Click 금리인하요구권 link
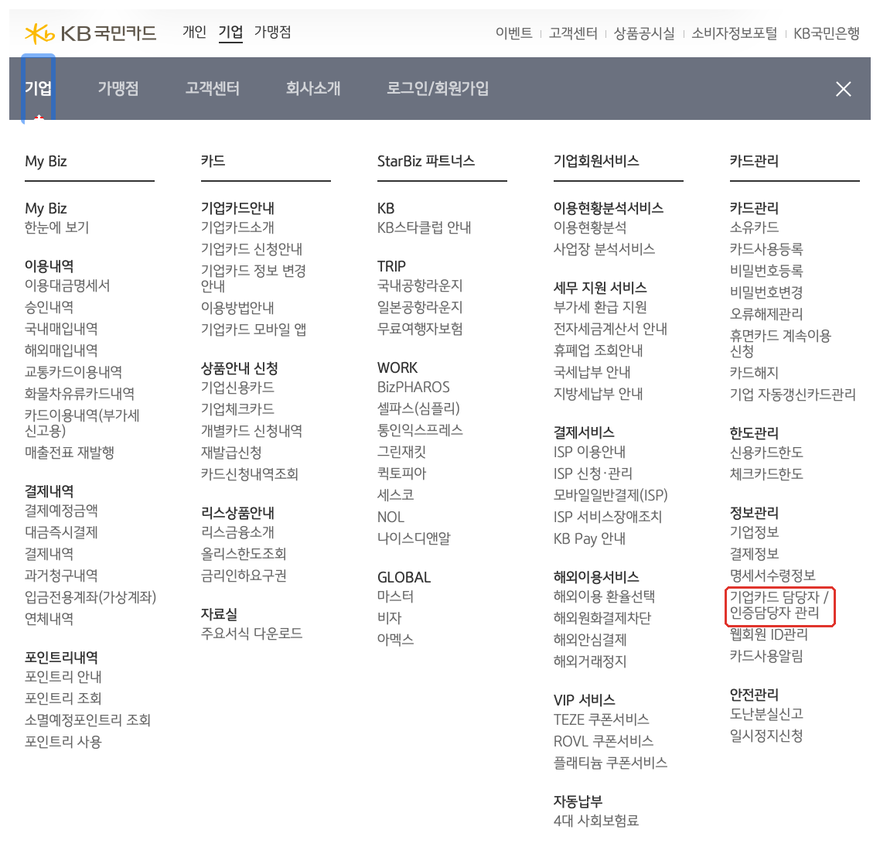880x854 pixels. click(244, 576)
